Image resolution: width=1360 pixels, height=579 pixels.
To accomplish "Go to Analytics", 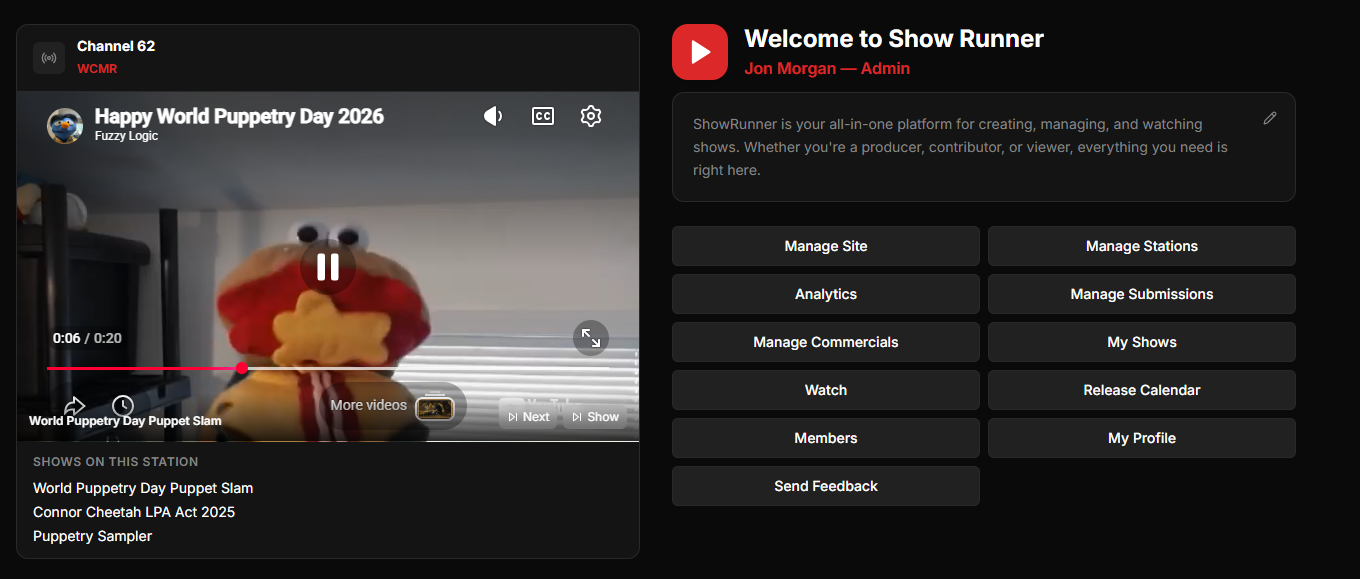I will [825, 294].
